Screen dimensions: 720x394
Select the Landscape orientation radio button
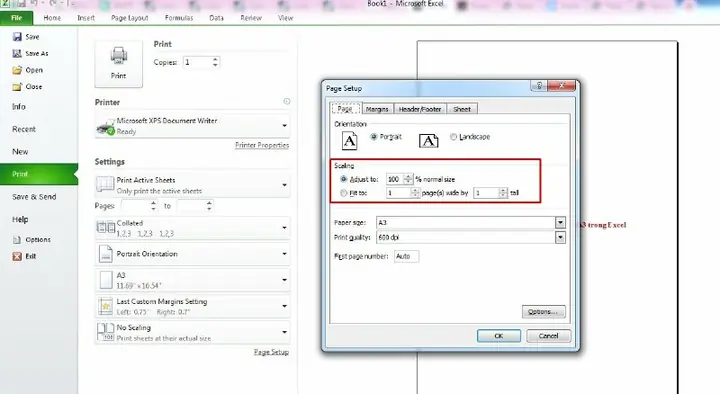[x=453, y=136]
